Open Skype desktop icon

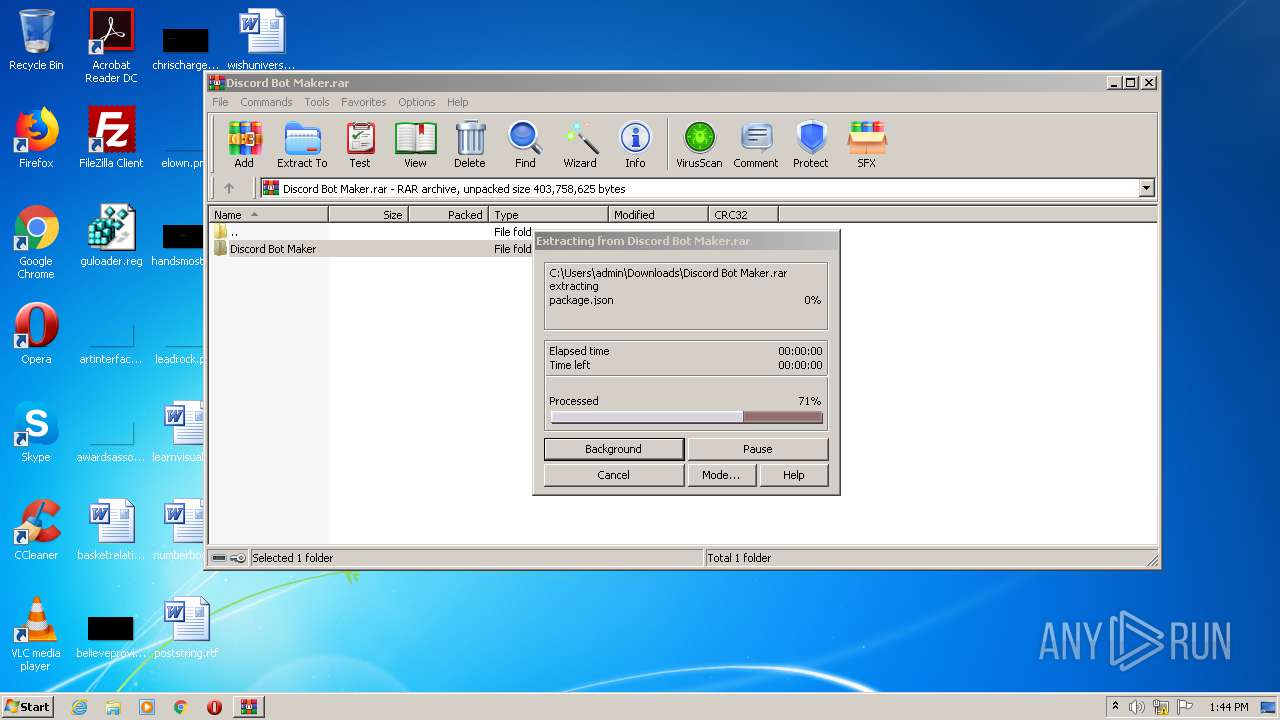point(36,432)
